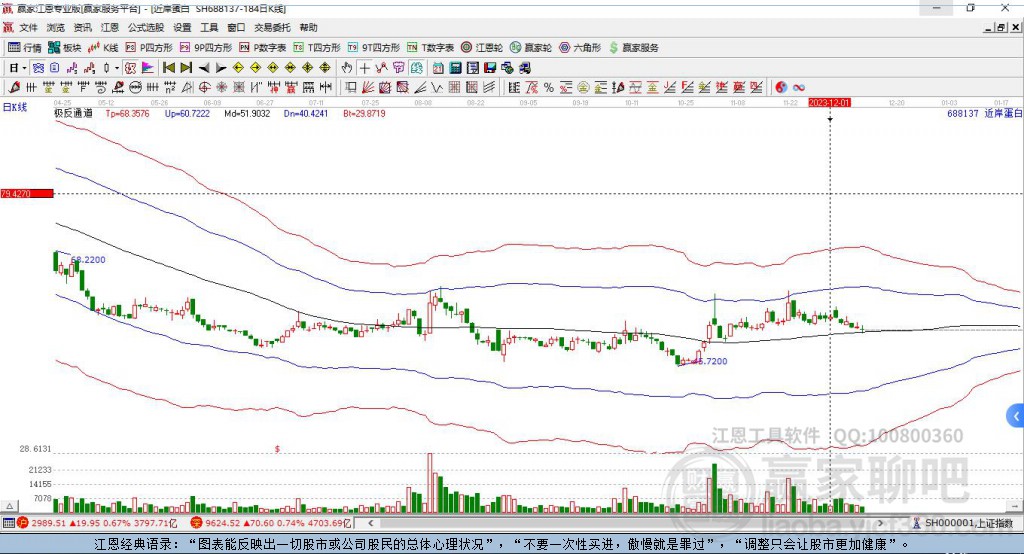
Task: Select the percent % line tool
Action: point(549,88)
